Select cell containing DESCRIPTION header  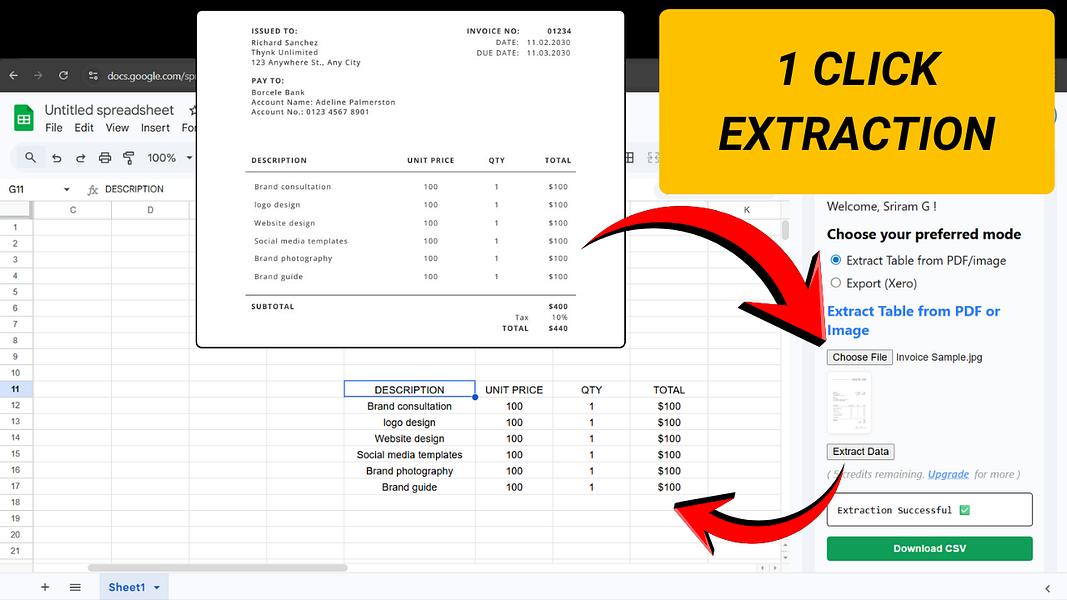tap(409, 389)
